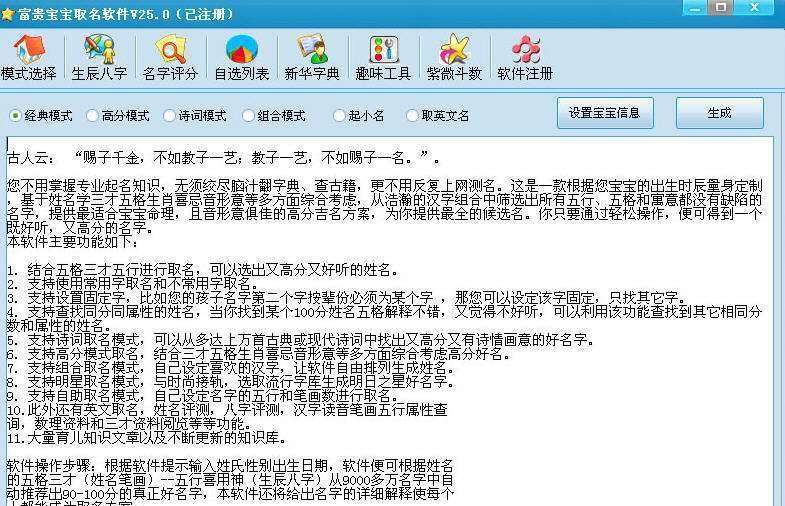Click the 生成 button
Image resolution: width=785 pixels, height=506 pixels.
pos(719,113)
